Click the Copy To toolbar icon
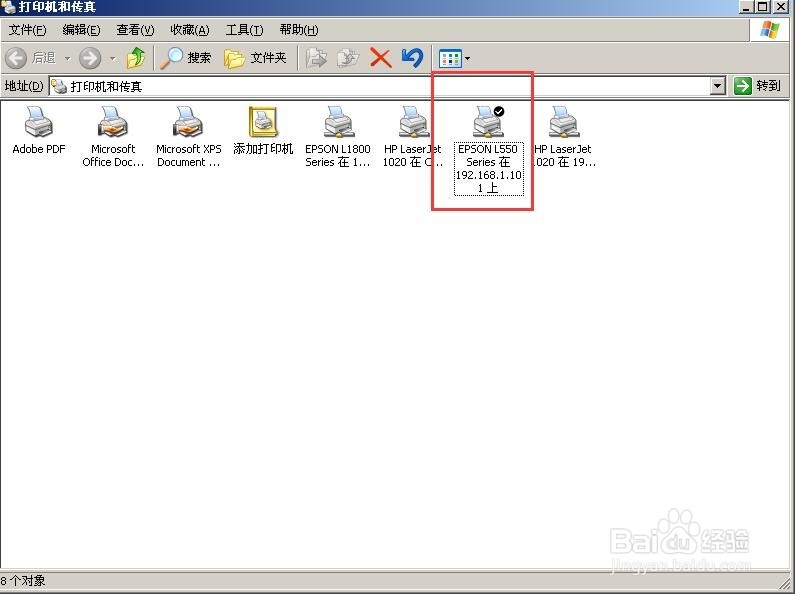The height and width of the screenshot is (594, 795). (348, 58)
